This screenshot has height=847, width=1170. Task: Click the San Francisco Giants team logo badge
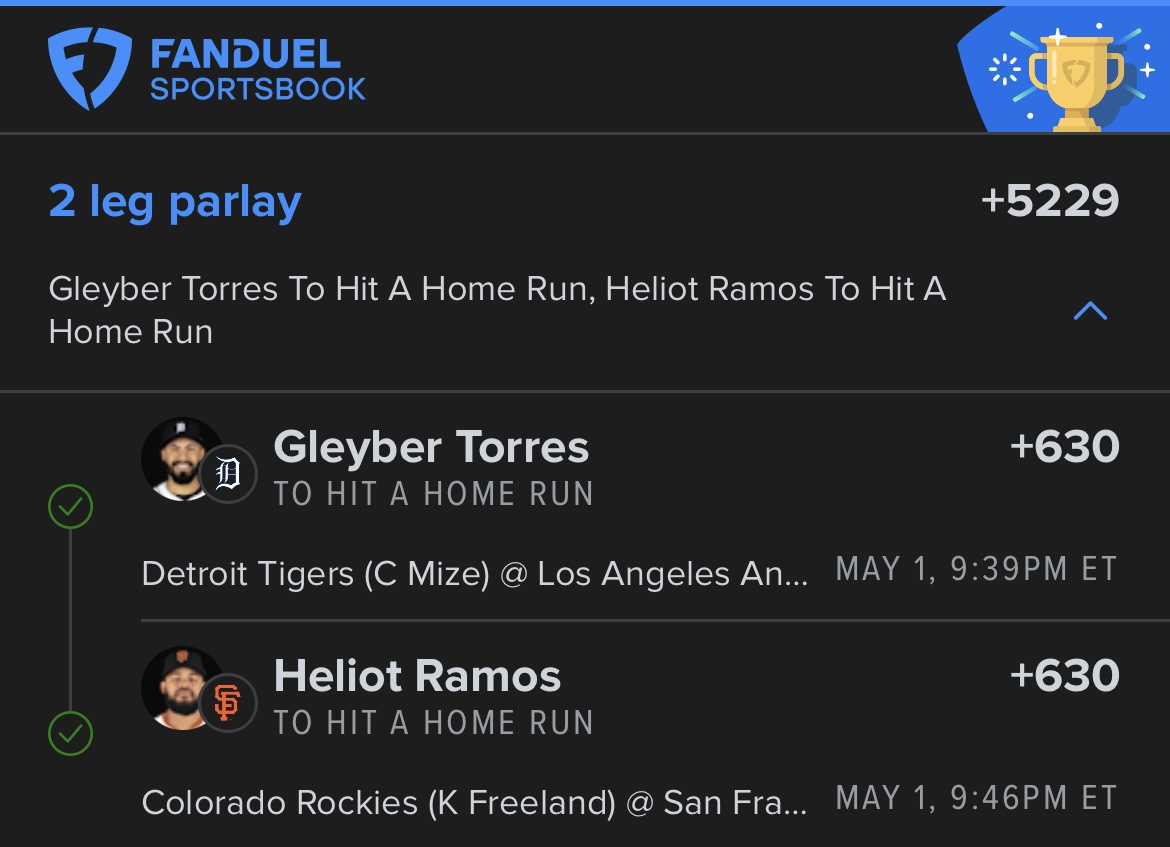pyautogui.click(x=228, y=702)
